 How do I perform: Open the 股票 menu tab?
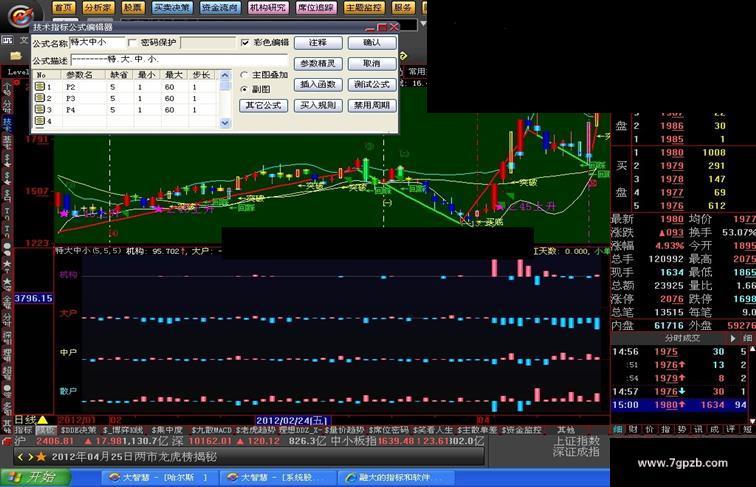(132, 8)
